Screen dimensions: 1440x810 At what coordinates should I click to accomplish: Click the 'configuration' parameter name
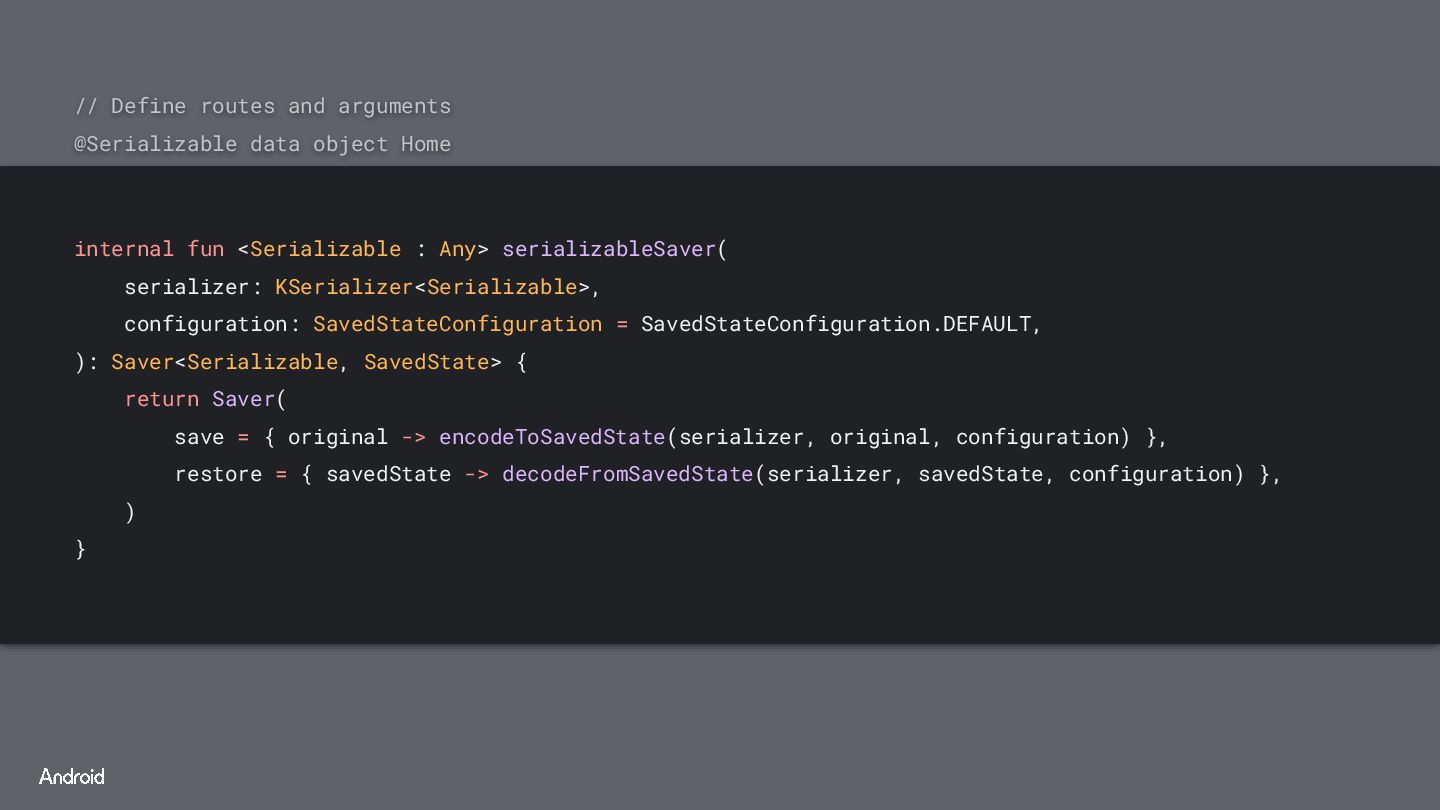tap(206, 324)
